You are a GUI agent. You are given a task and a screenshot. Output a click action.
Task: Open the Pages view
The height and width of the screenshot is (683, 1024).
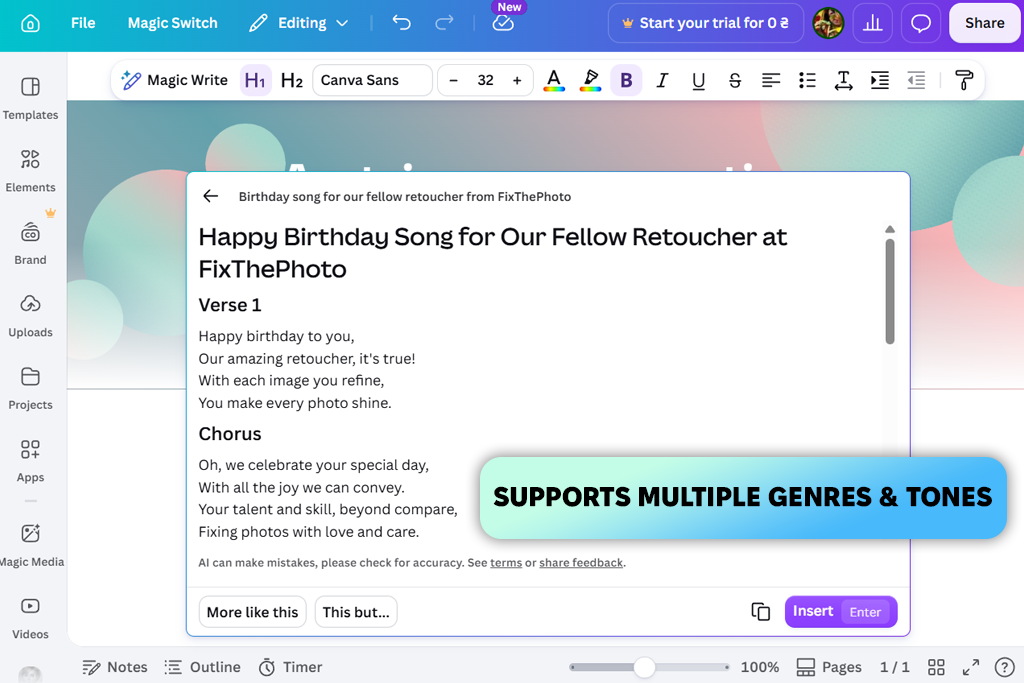point(829,667)
